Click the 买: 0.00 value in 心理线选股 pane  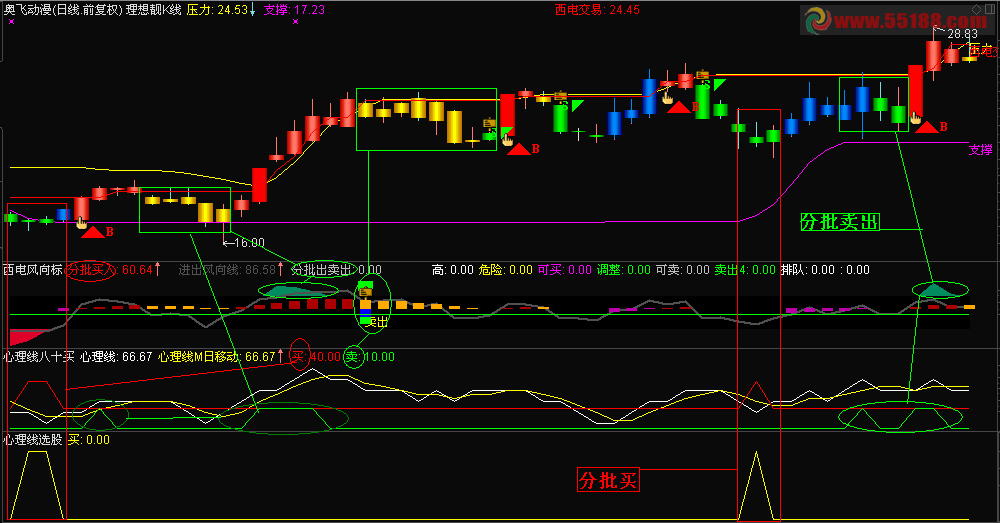[89, 439]
